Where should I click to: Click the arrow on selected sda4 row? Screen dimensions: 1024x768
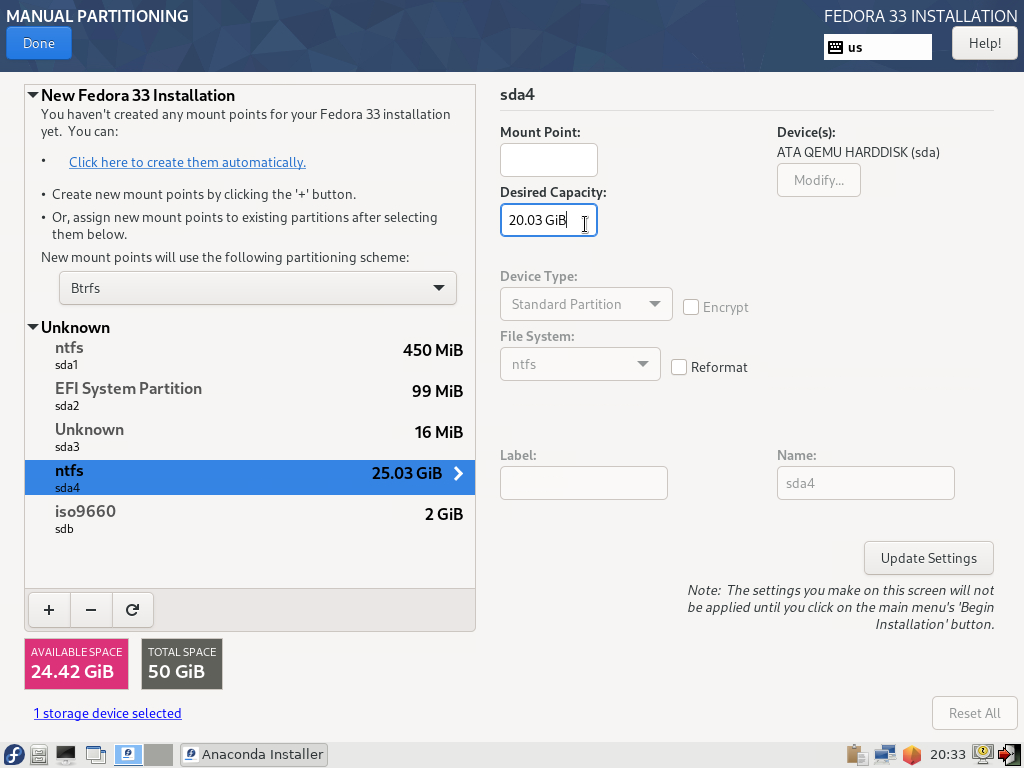pos(458,473)
